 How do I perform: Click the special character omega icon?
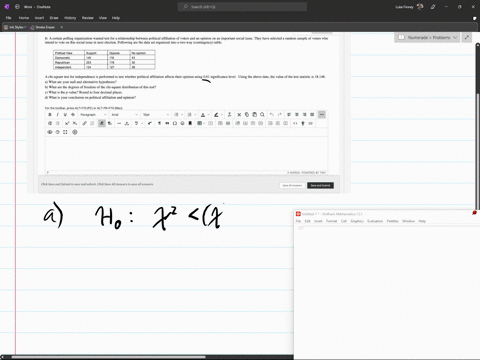175,123
